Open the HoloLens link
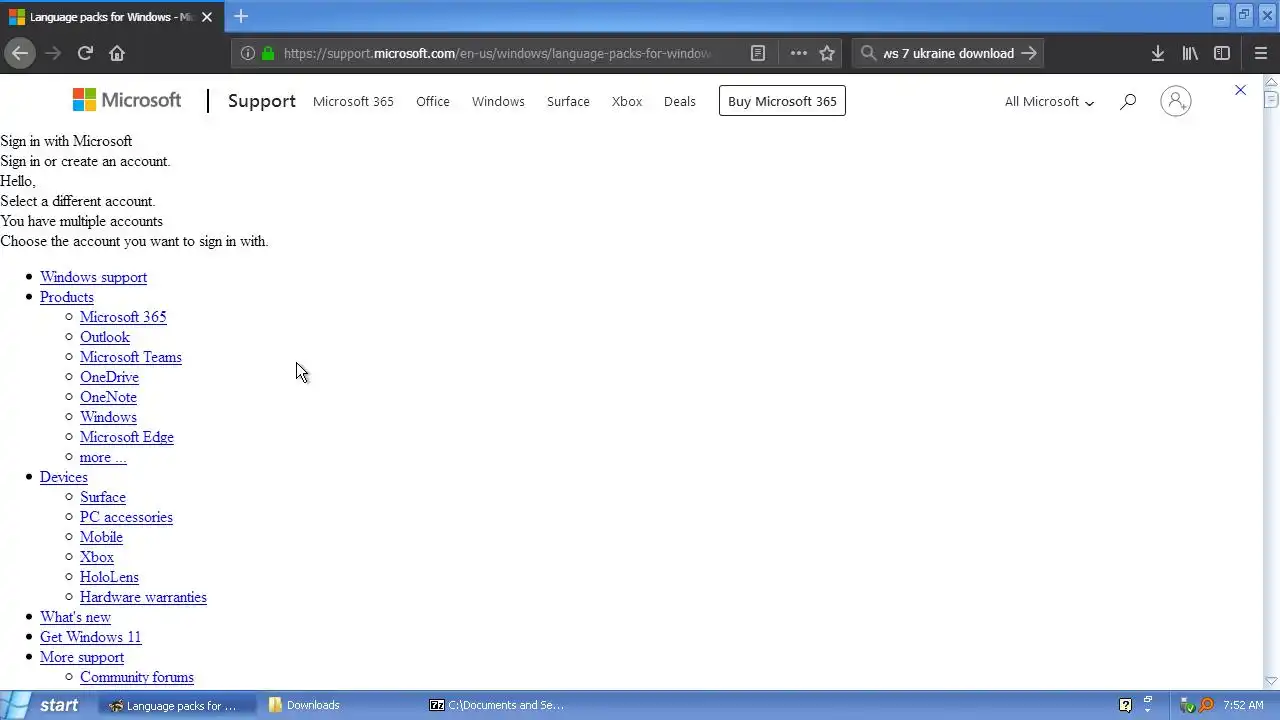The image size is (1280, 720). pos(109,577)
